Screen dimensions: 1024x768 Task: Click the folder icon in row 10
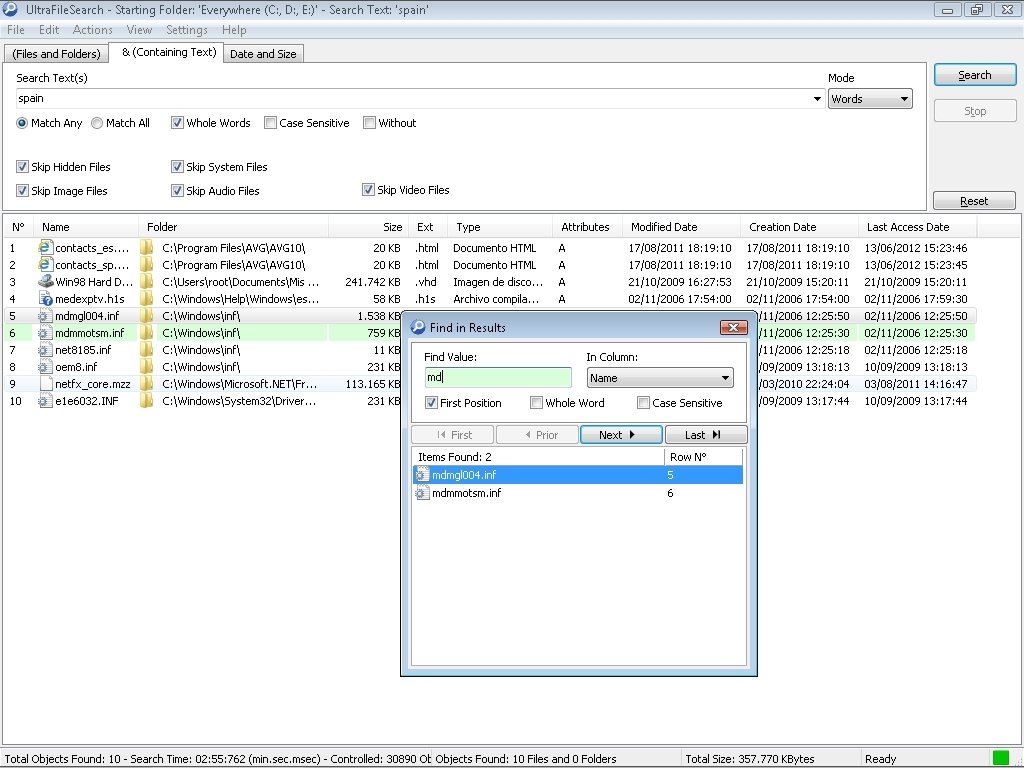(x=147, y=400)
